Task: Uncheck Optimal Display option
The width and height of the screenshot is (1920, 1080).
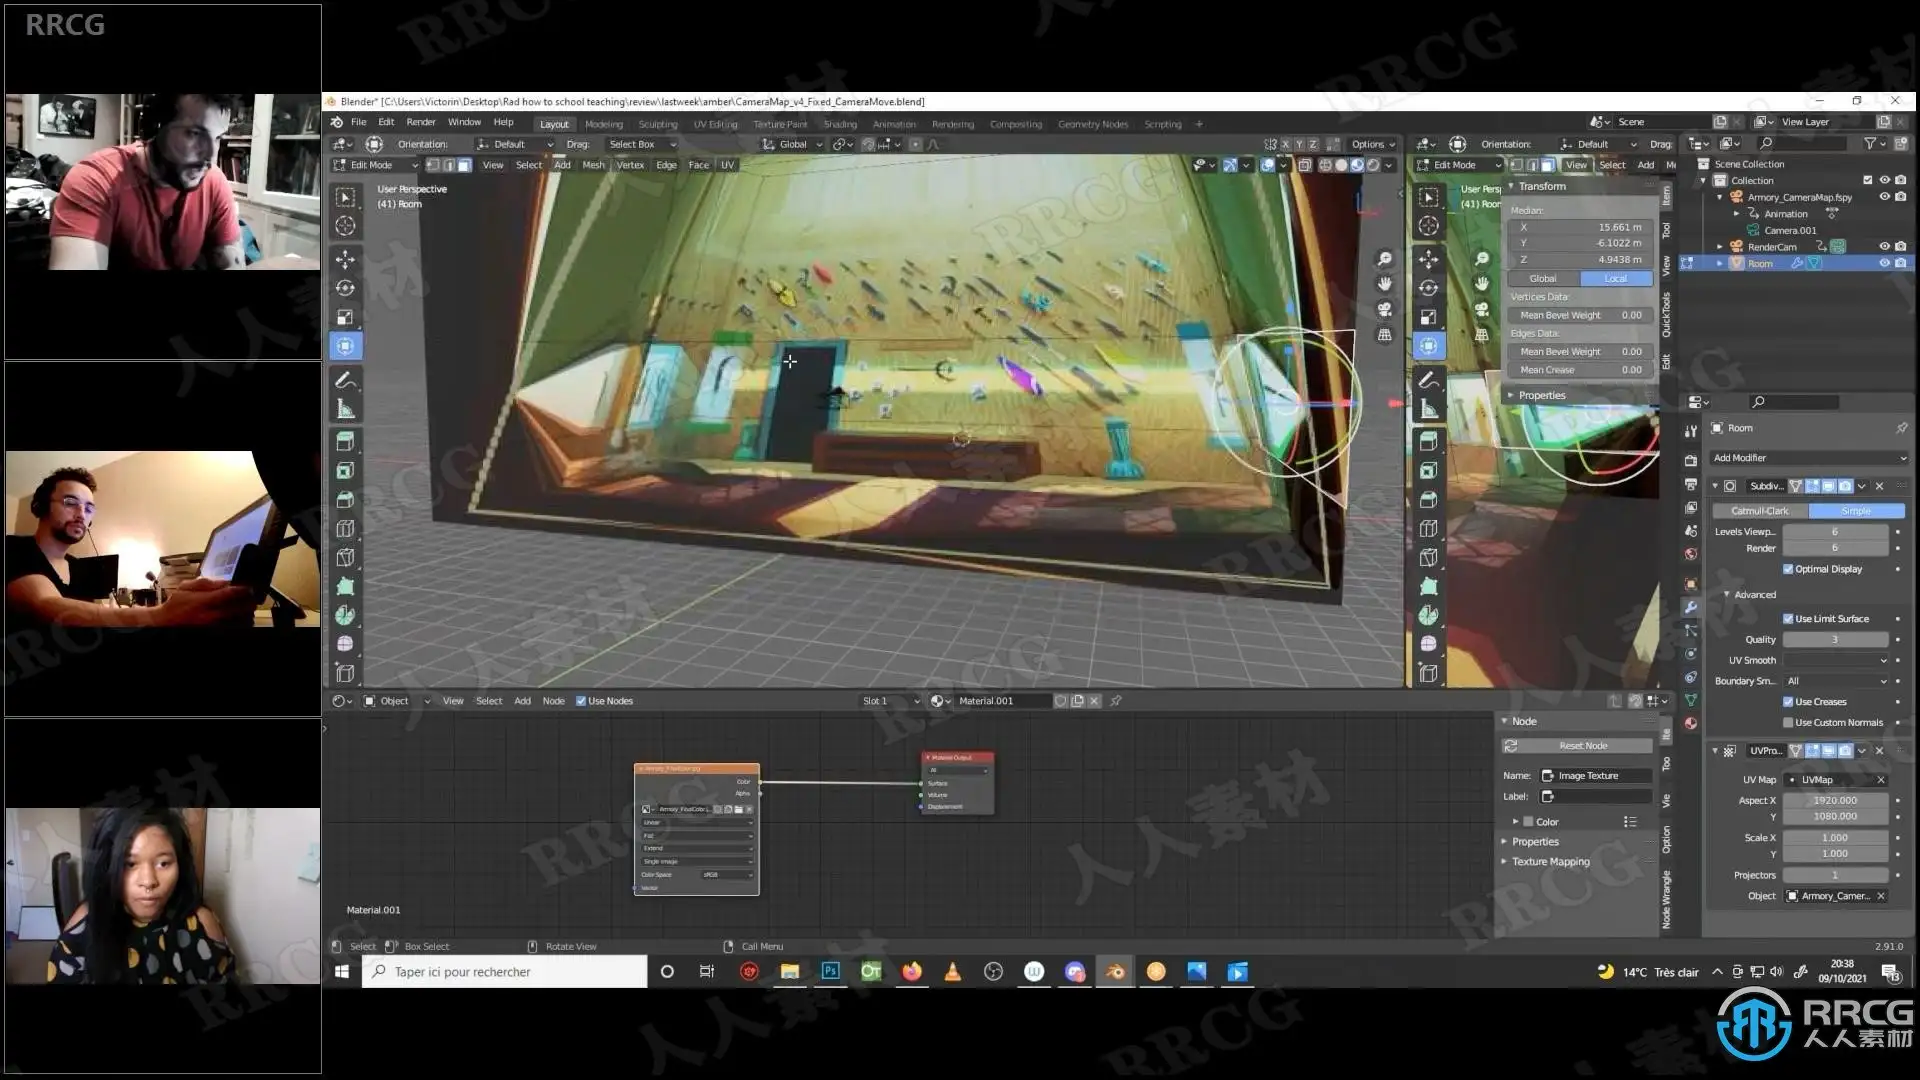Action: point(1788,569)
